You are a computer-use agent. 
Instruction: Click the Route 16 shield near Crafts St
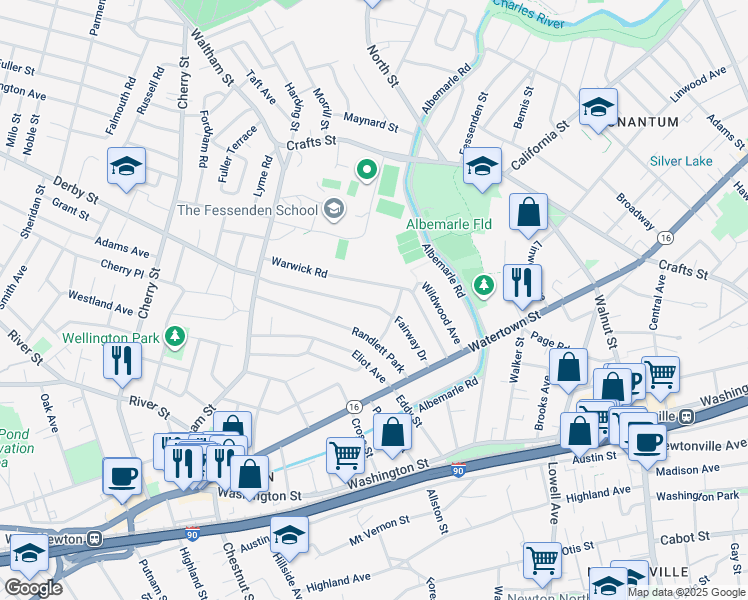tap(665, 237)
